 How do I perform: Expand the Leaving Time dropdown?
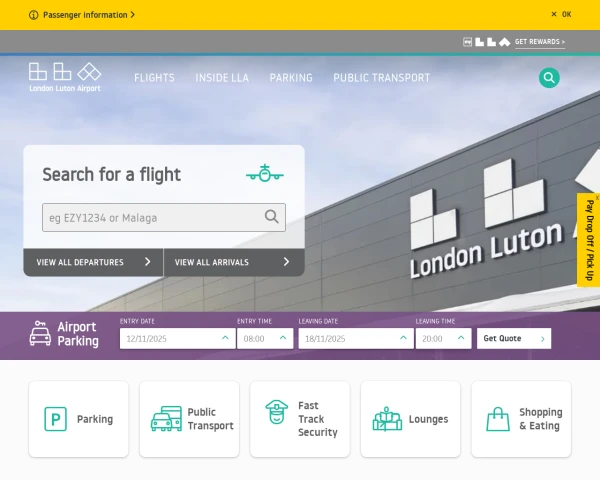(x=443, y=338)
